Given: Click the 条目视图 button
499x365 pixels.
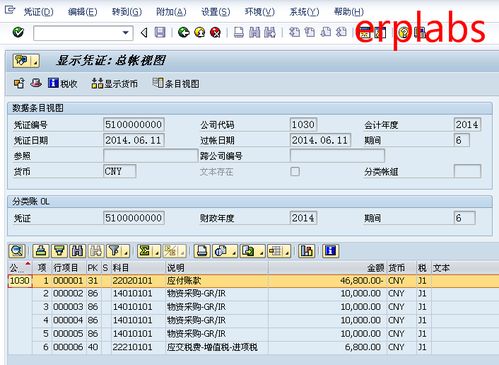Looking at the screenshot, I should [x=176, y=83].
